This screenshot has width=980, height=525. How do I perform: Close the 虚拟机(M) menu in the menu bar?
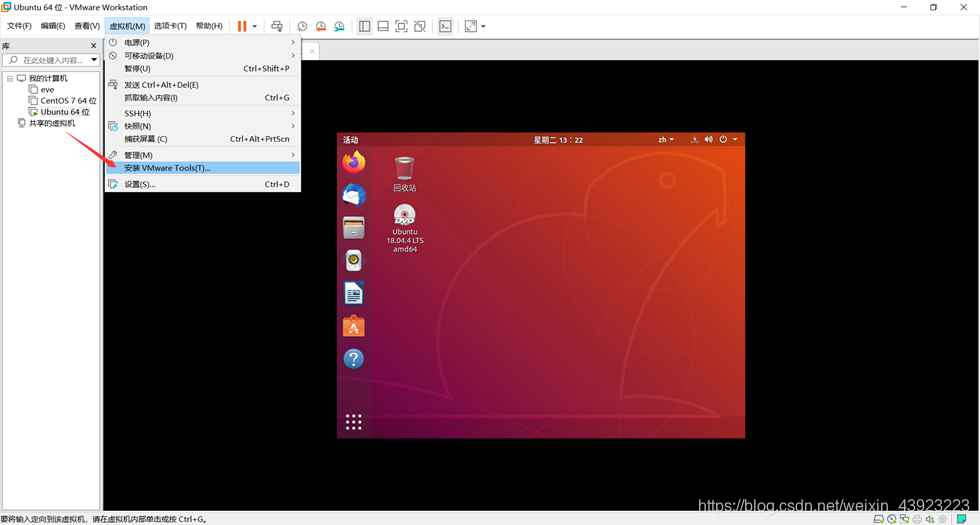pyautogui.click(x=127, y=26)
